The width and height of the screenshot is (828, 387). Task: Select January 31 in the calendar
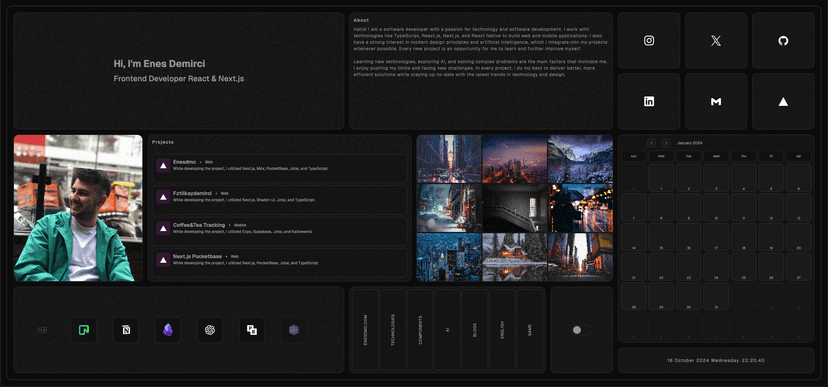click(x=716, y=296)
